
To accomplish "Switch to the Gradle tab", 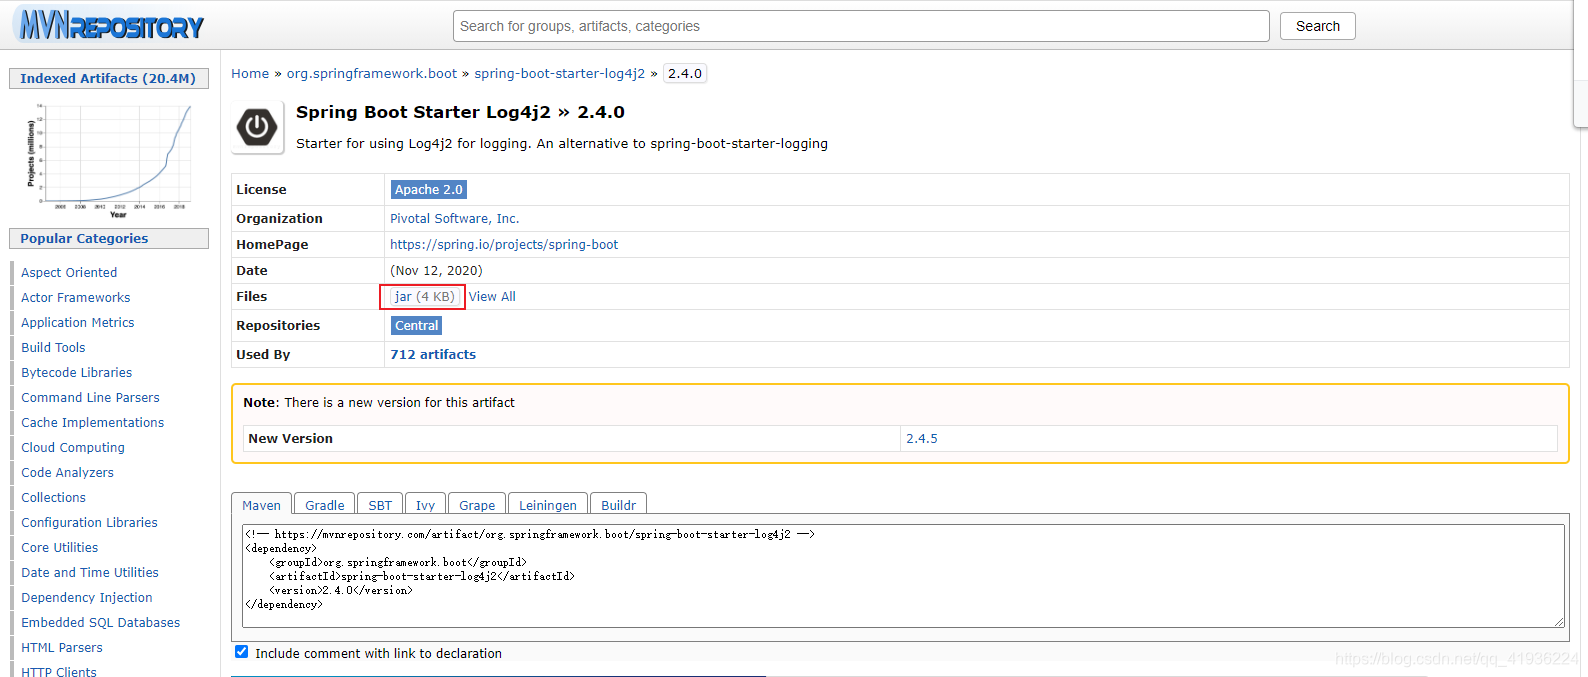I will [x=324, y=505].
